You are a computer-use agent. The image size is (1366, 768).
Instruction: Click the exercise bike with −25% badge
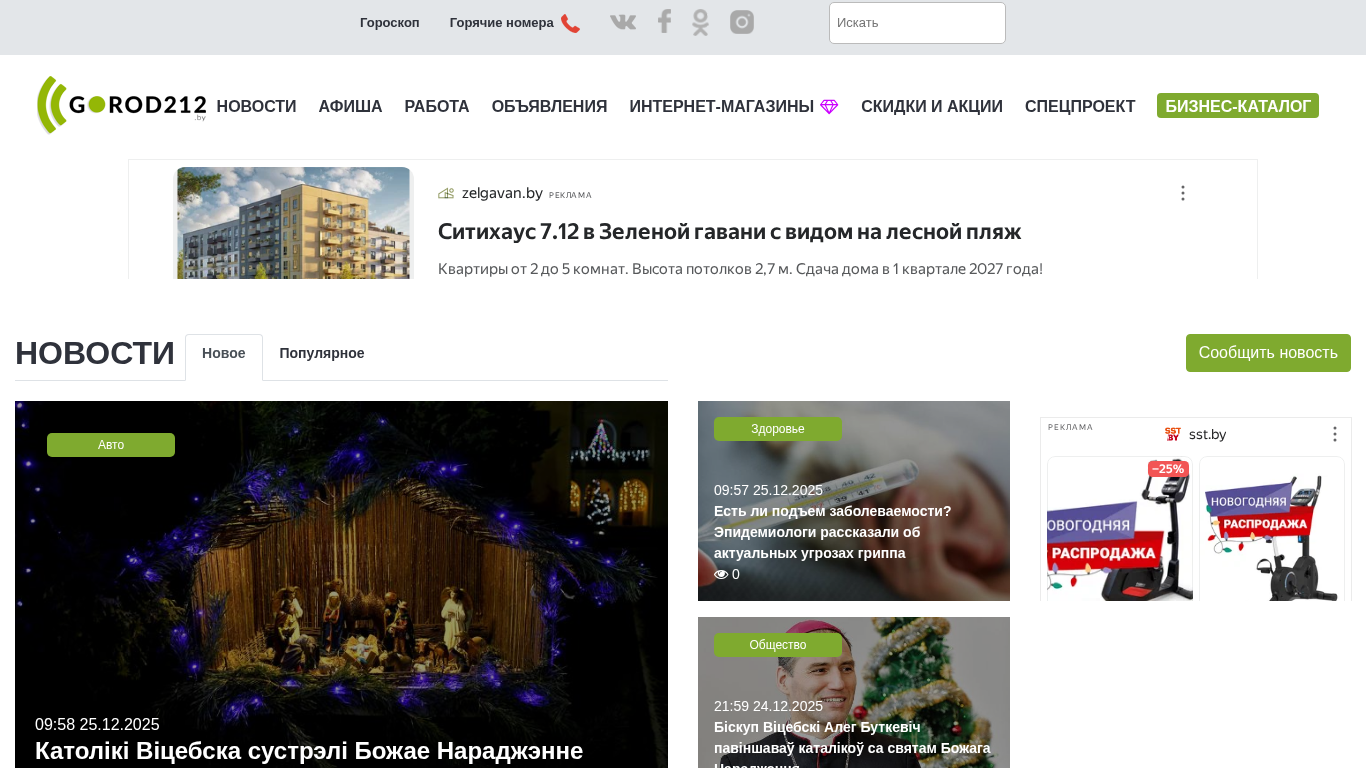1120,529
